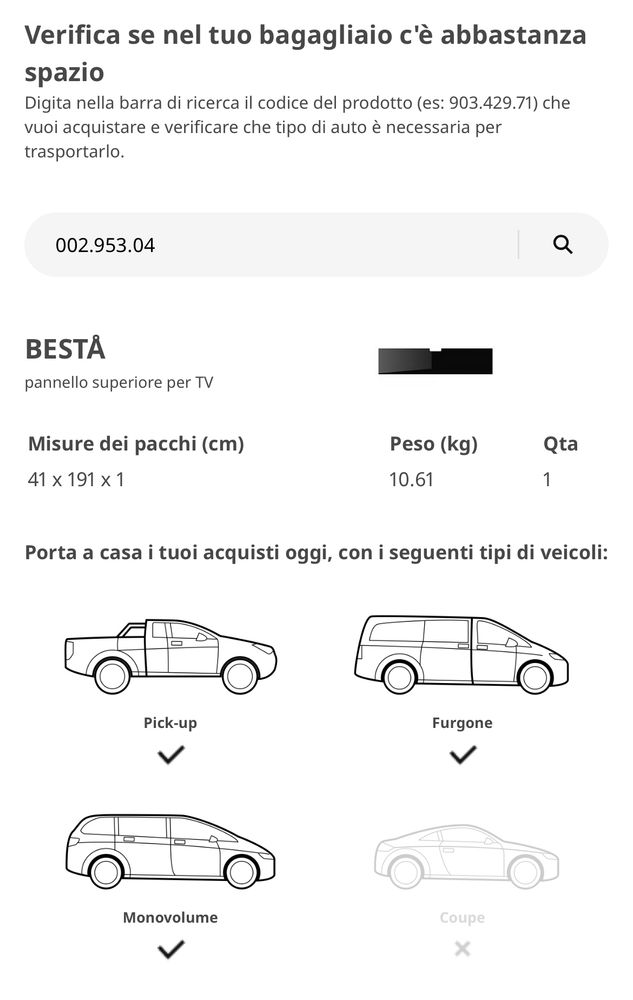Click the magnifying glass search icon
Image resolution: width=633 pixels, height=1000 pixels.
pos(563,245)
